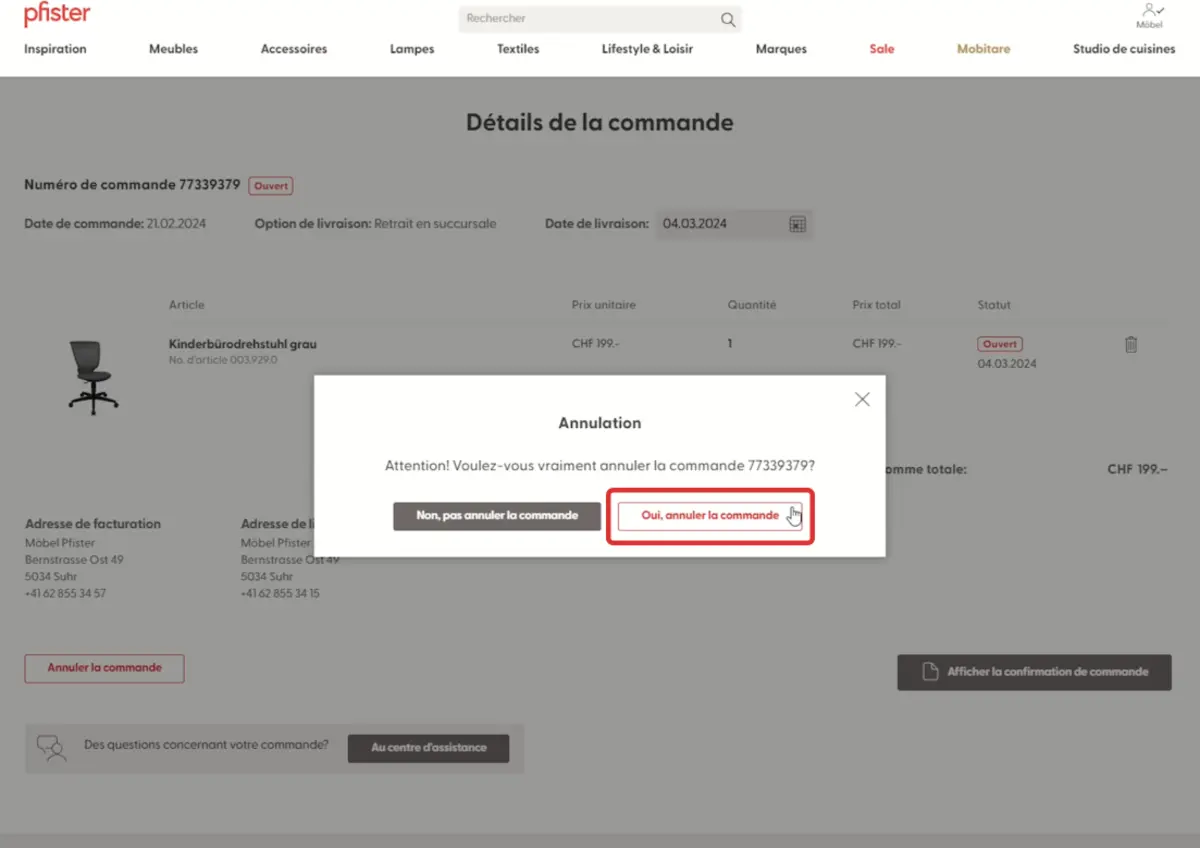This screenshot has width=1200, height=848.
Task: Open the Meubles menu
Action: coord(173,49)
